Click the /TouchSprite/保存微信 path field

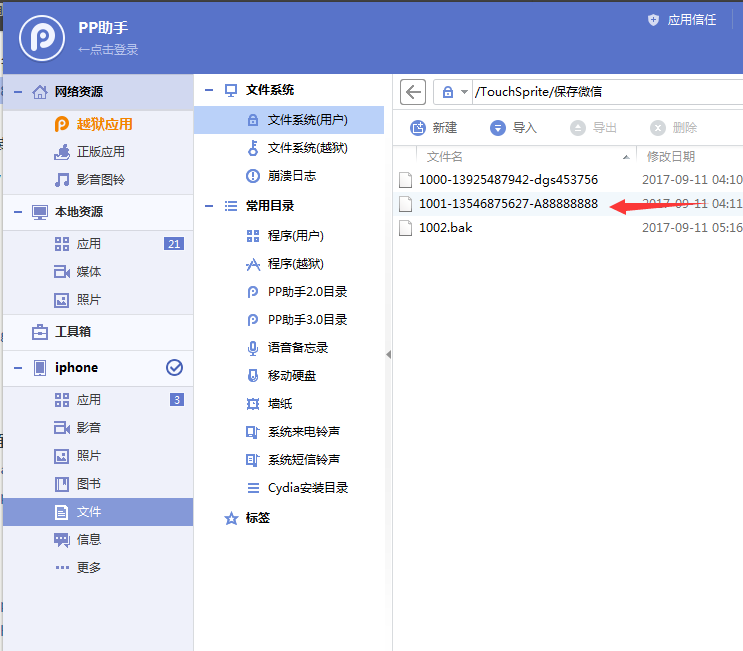point(600,92)
